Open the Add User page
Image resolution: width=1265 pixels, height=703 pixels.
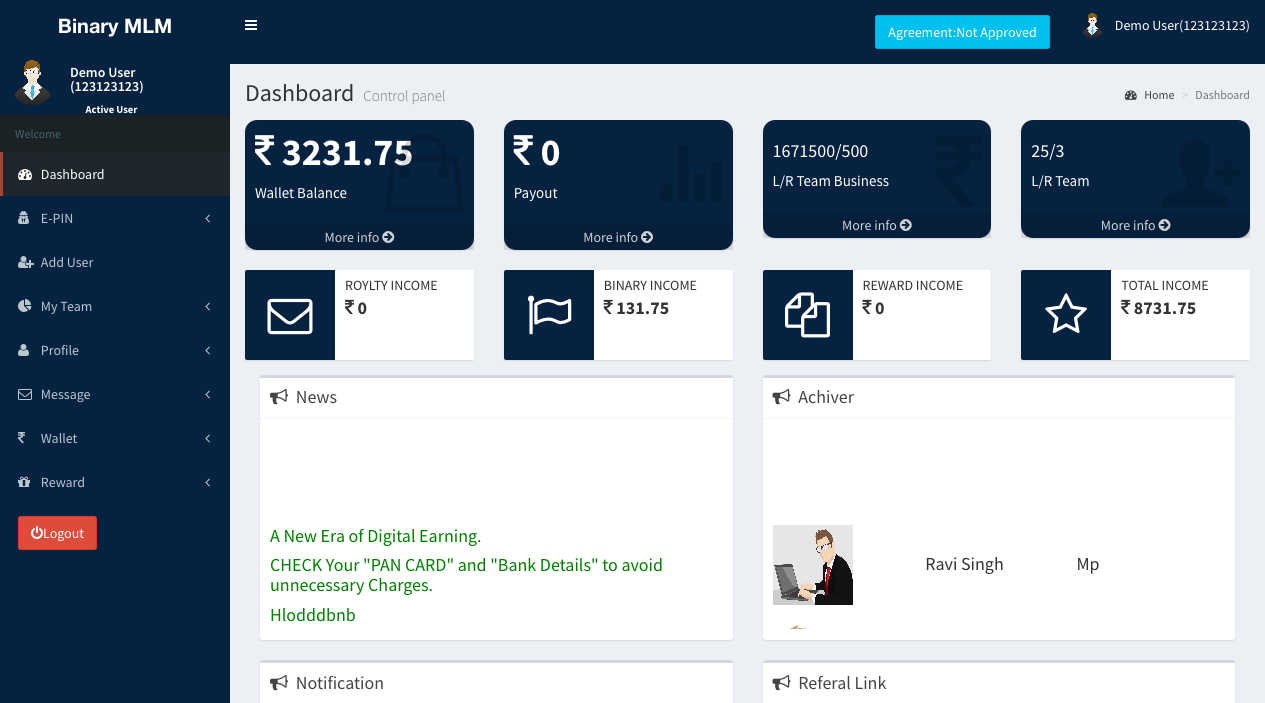(x=66, y=262)
